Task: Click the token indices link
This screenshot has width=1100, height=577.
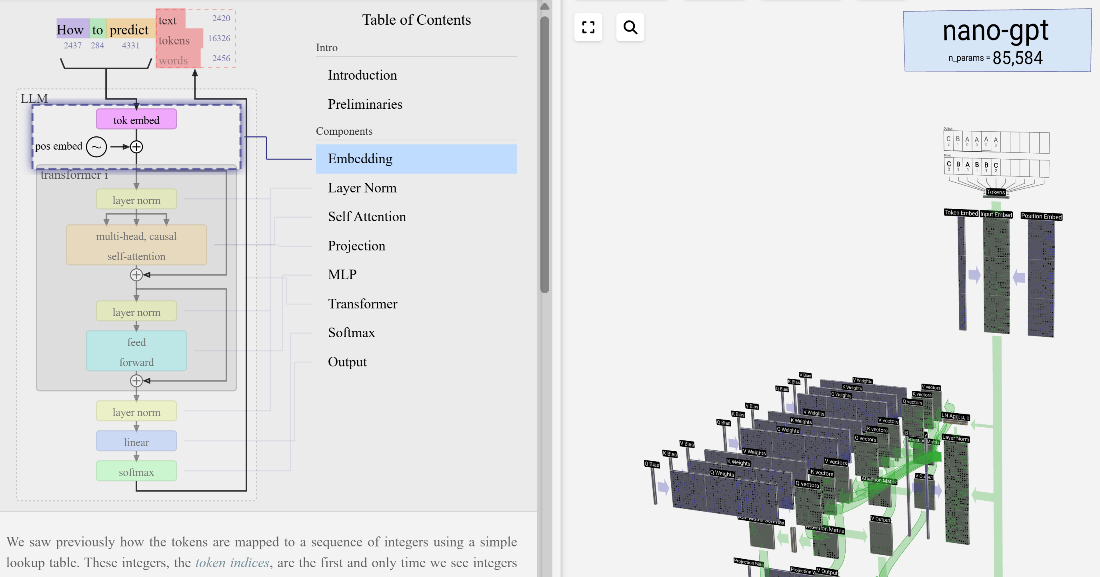Action: (x=232, y=562)
